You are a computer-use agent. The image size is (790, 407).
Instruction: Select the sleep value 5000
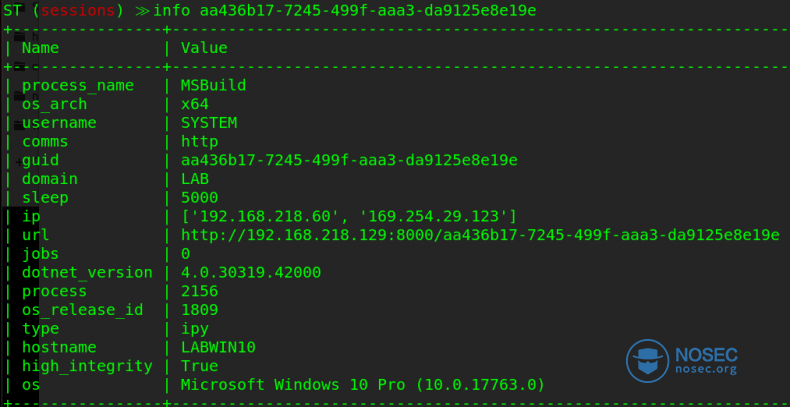200,197
